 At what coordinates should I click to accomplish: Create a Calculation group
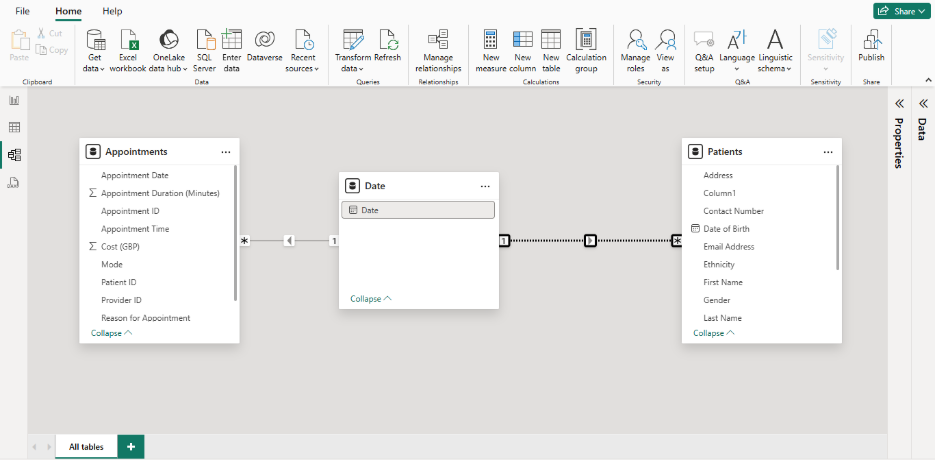coord(586,51)
